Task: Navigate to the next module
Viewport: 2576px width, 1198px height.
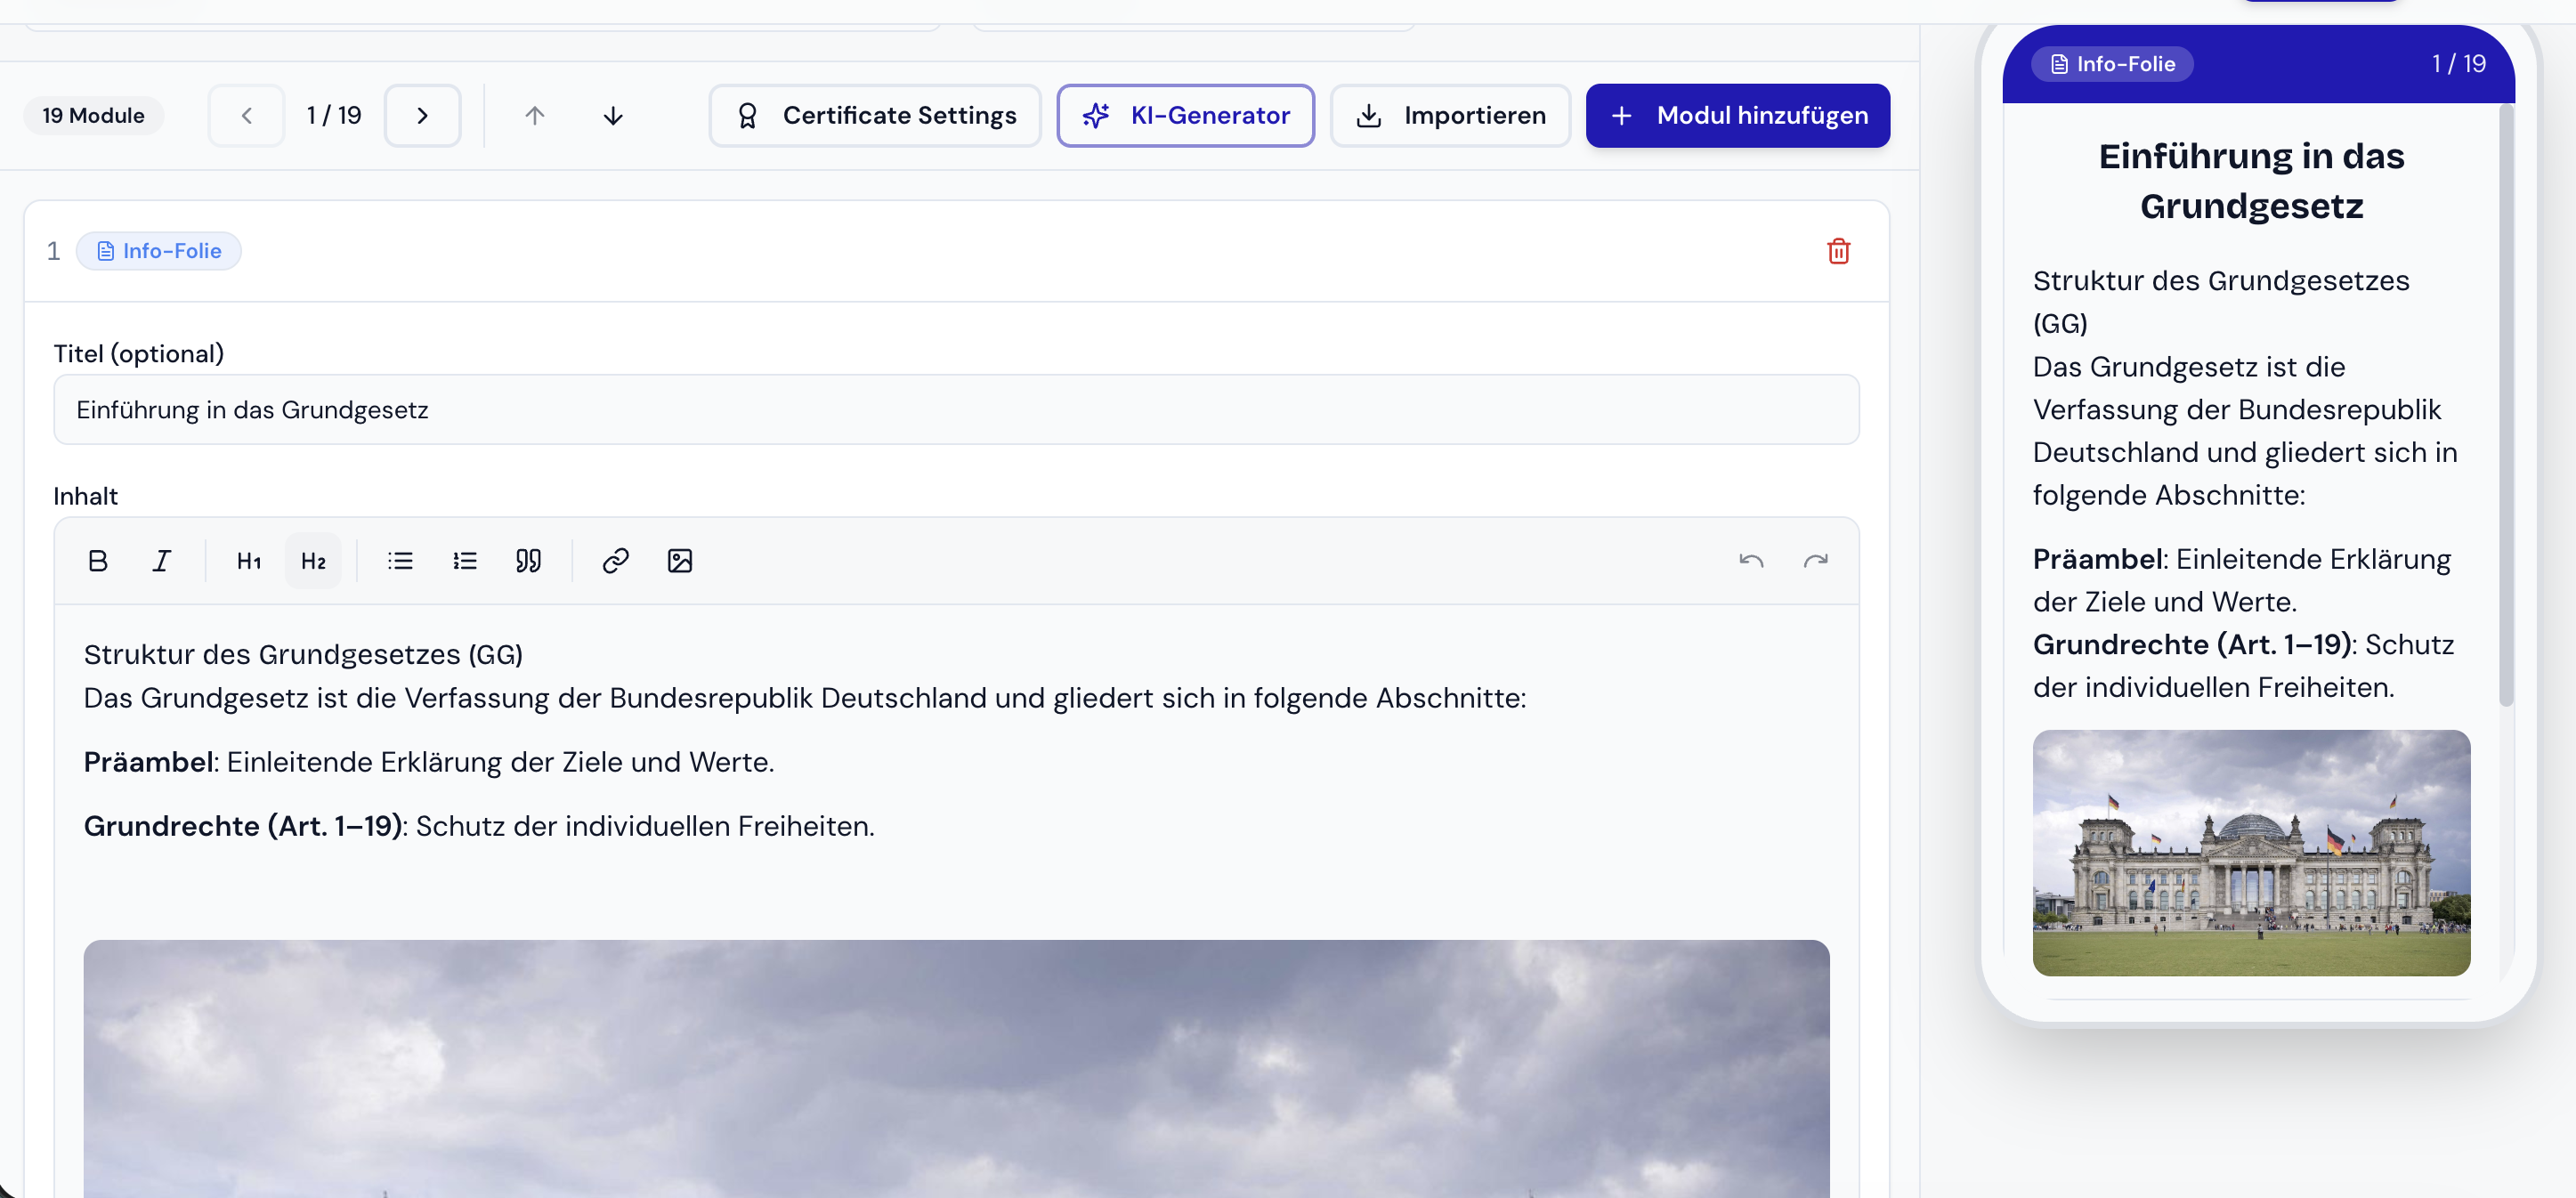Action: [422, 115]
